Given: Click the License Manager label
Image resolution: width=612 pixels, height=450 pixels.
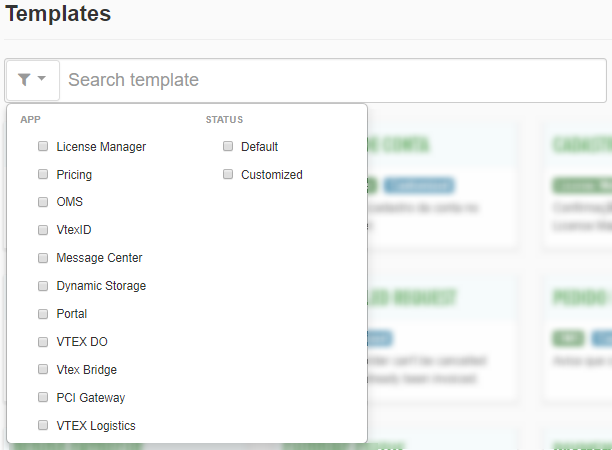Looking at the screenshot, I should (x=101, y=147).
